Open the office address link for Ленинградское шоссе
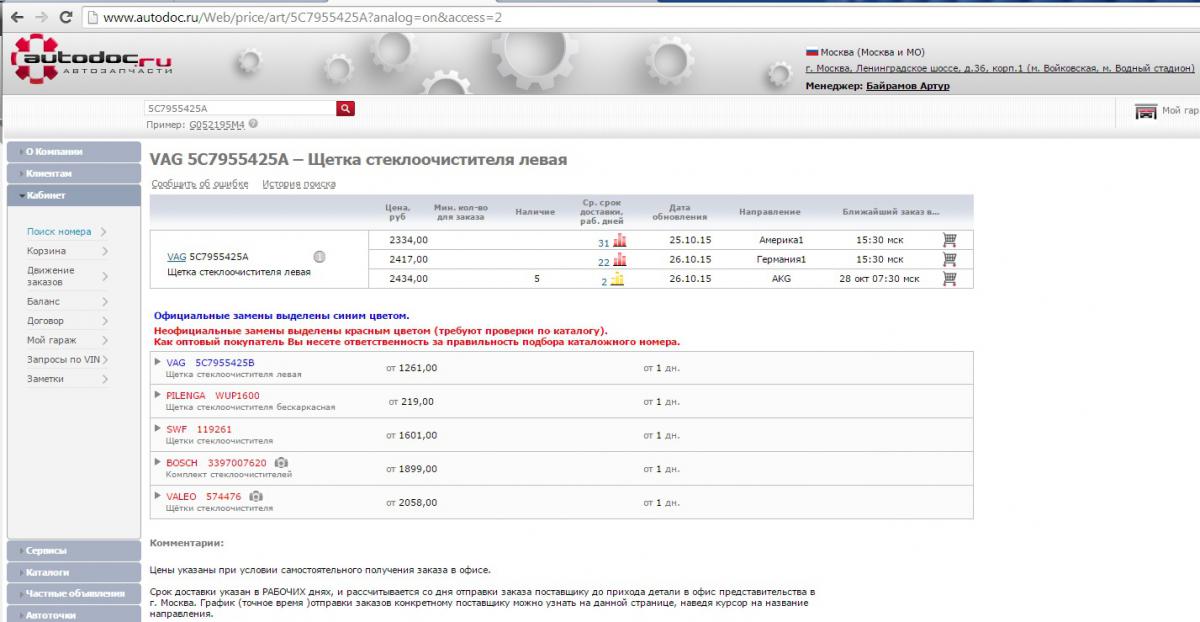 (1000, 69)
